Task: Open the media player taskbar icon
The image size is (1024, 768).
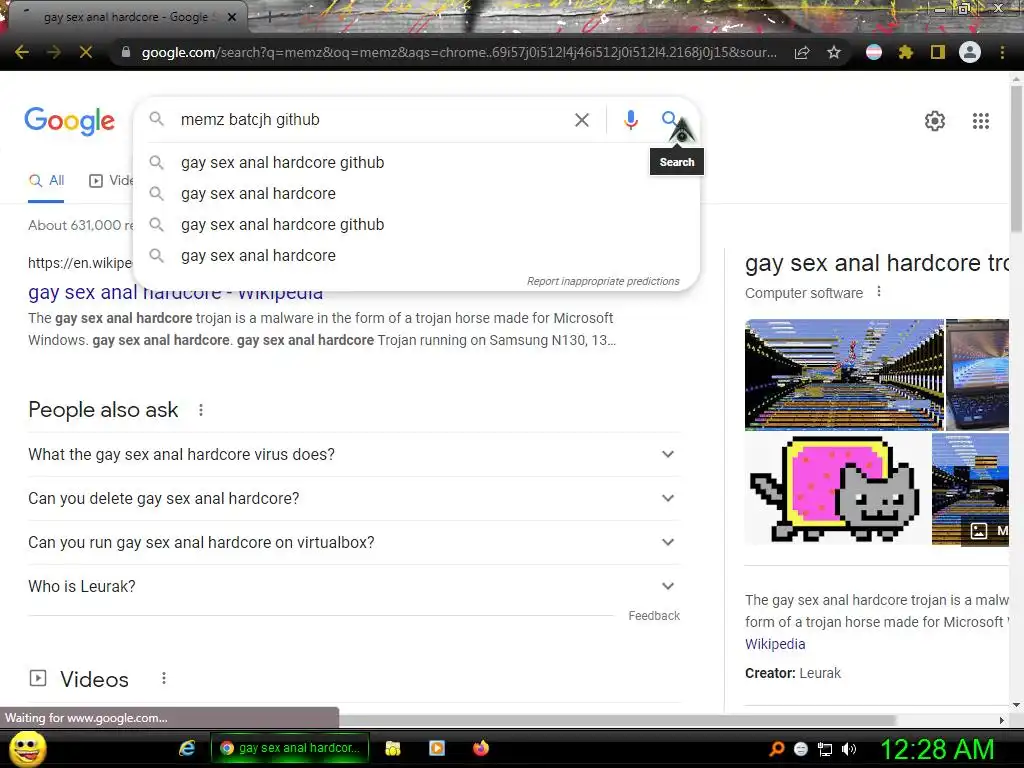Action: 437,748
